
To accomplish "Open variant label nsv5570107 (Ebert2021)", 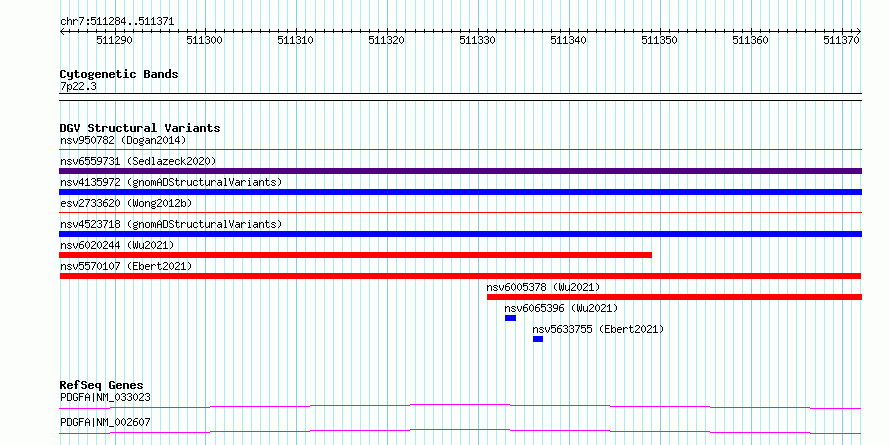I will tap(126, 266).
